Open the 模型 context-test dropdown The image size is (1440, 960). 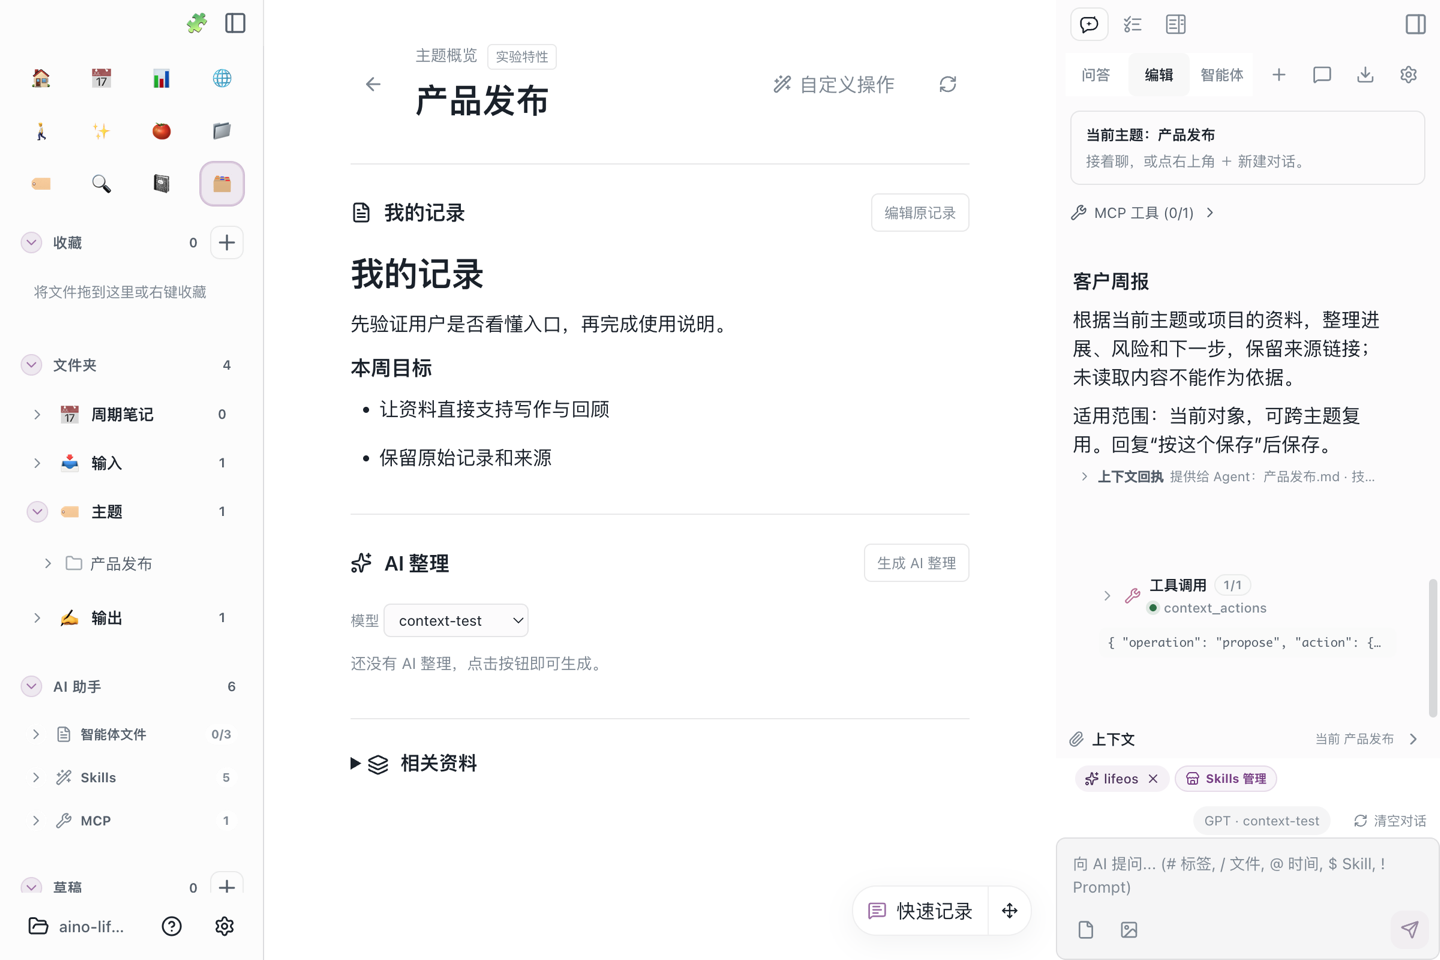[x=456, y=621]
